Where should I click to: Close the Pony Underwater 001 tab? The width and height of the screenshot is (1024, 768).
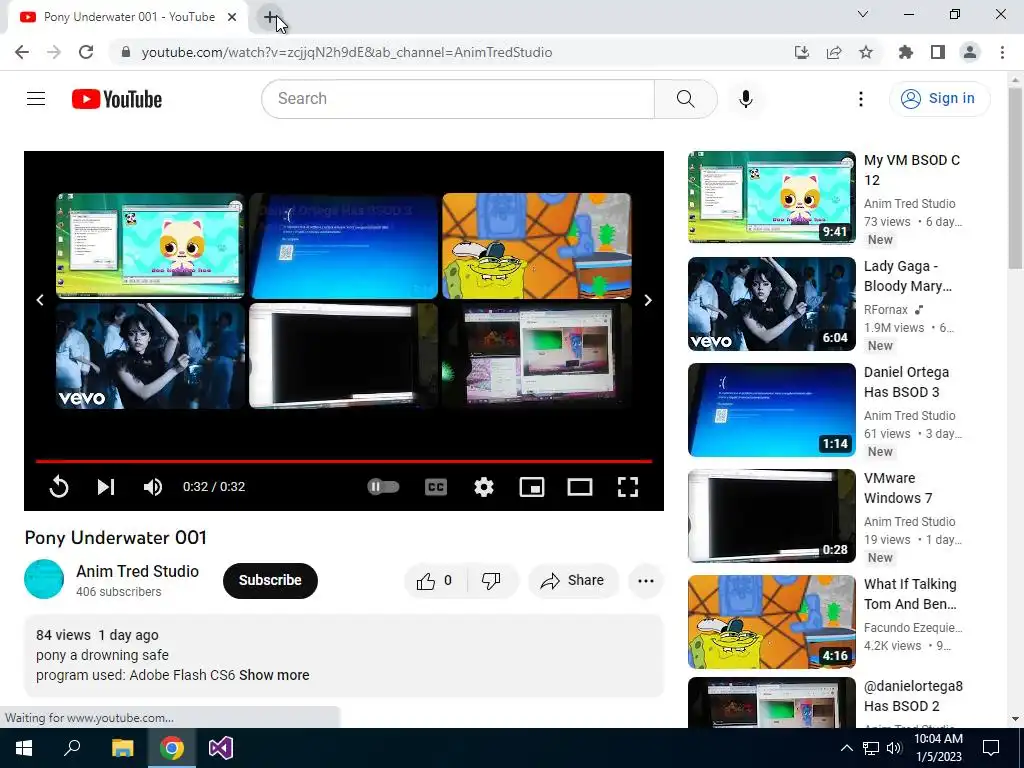(x=232, y=17)
